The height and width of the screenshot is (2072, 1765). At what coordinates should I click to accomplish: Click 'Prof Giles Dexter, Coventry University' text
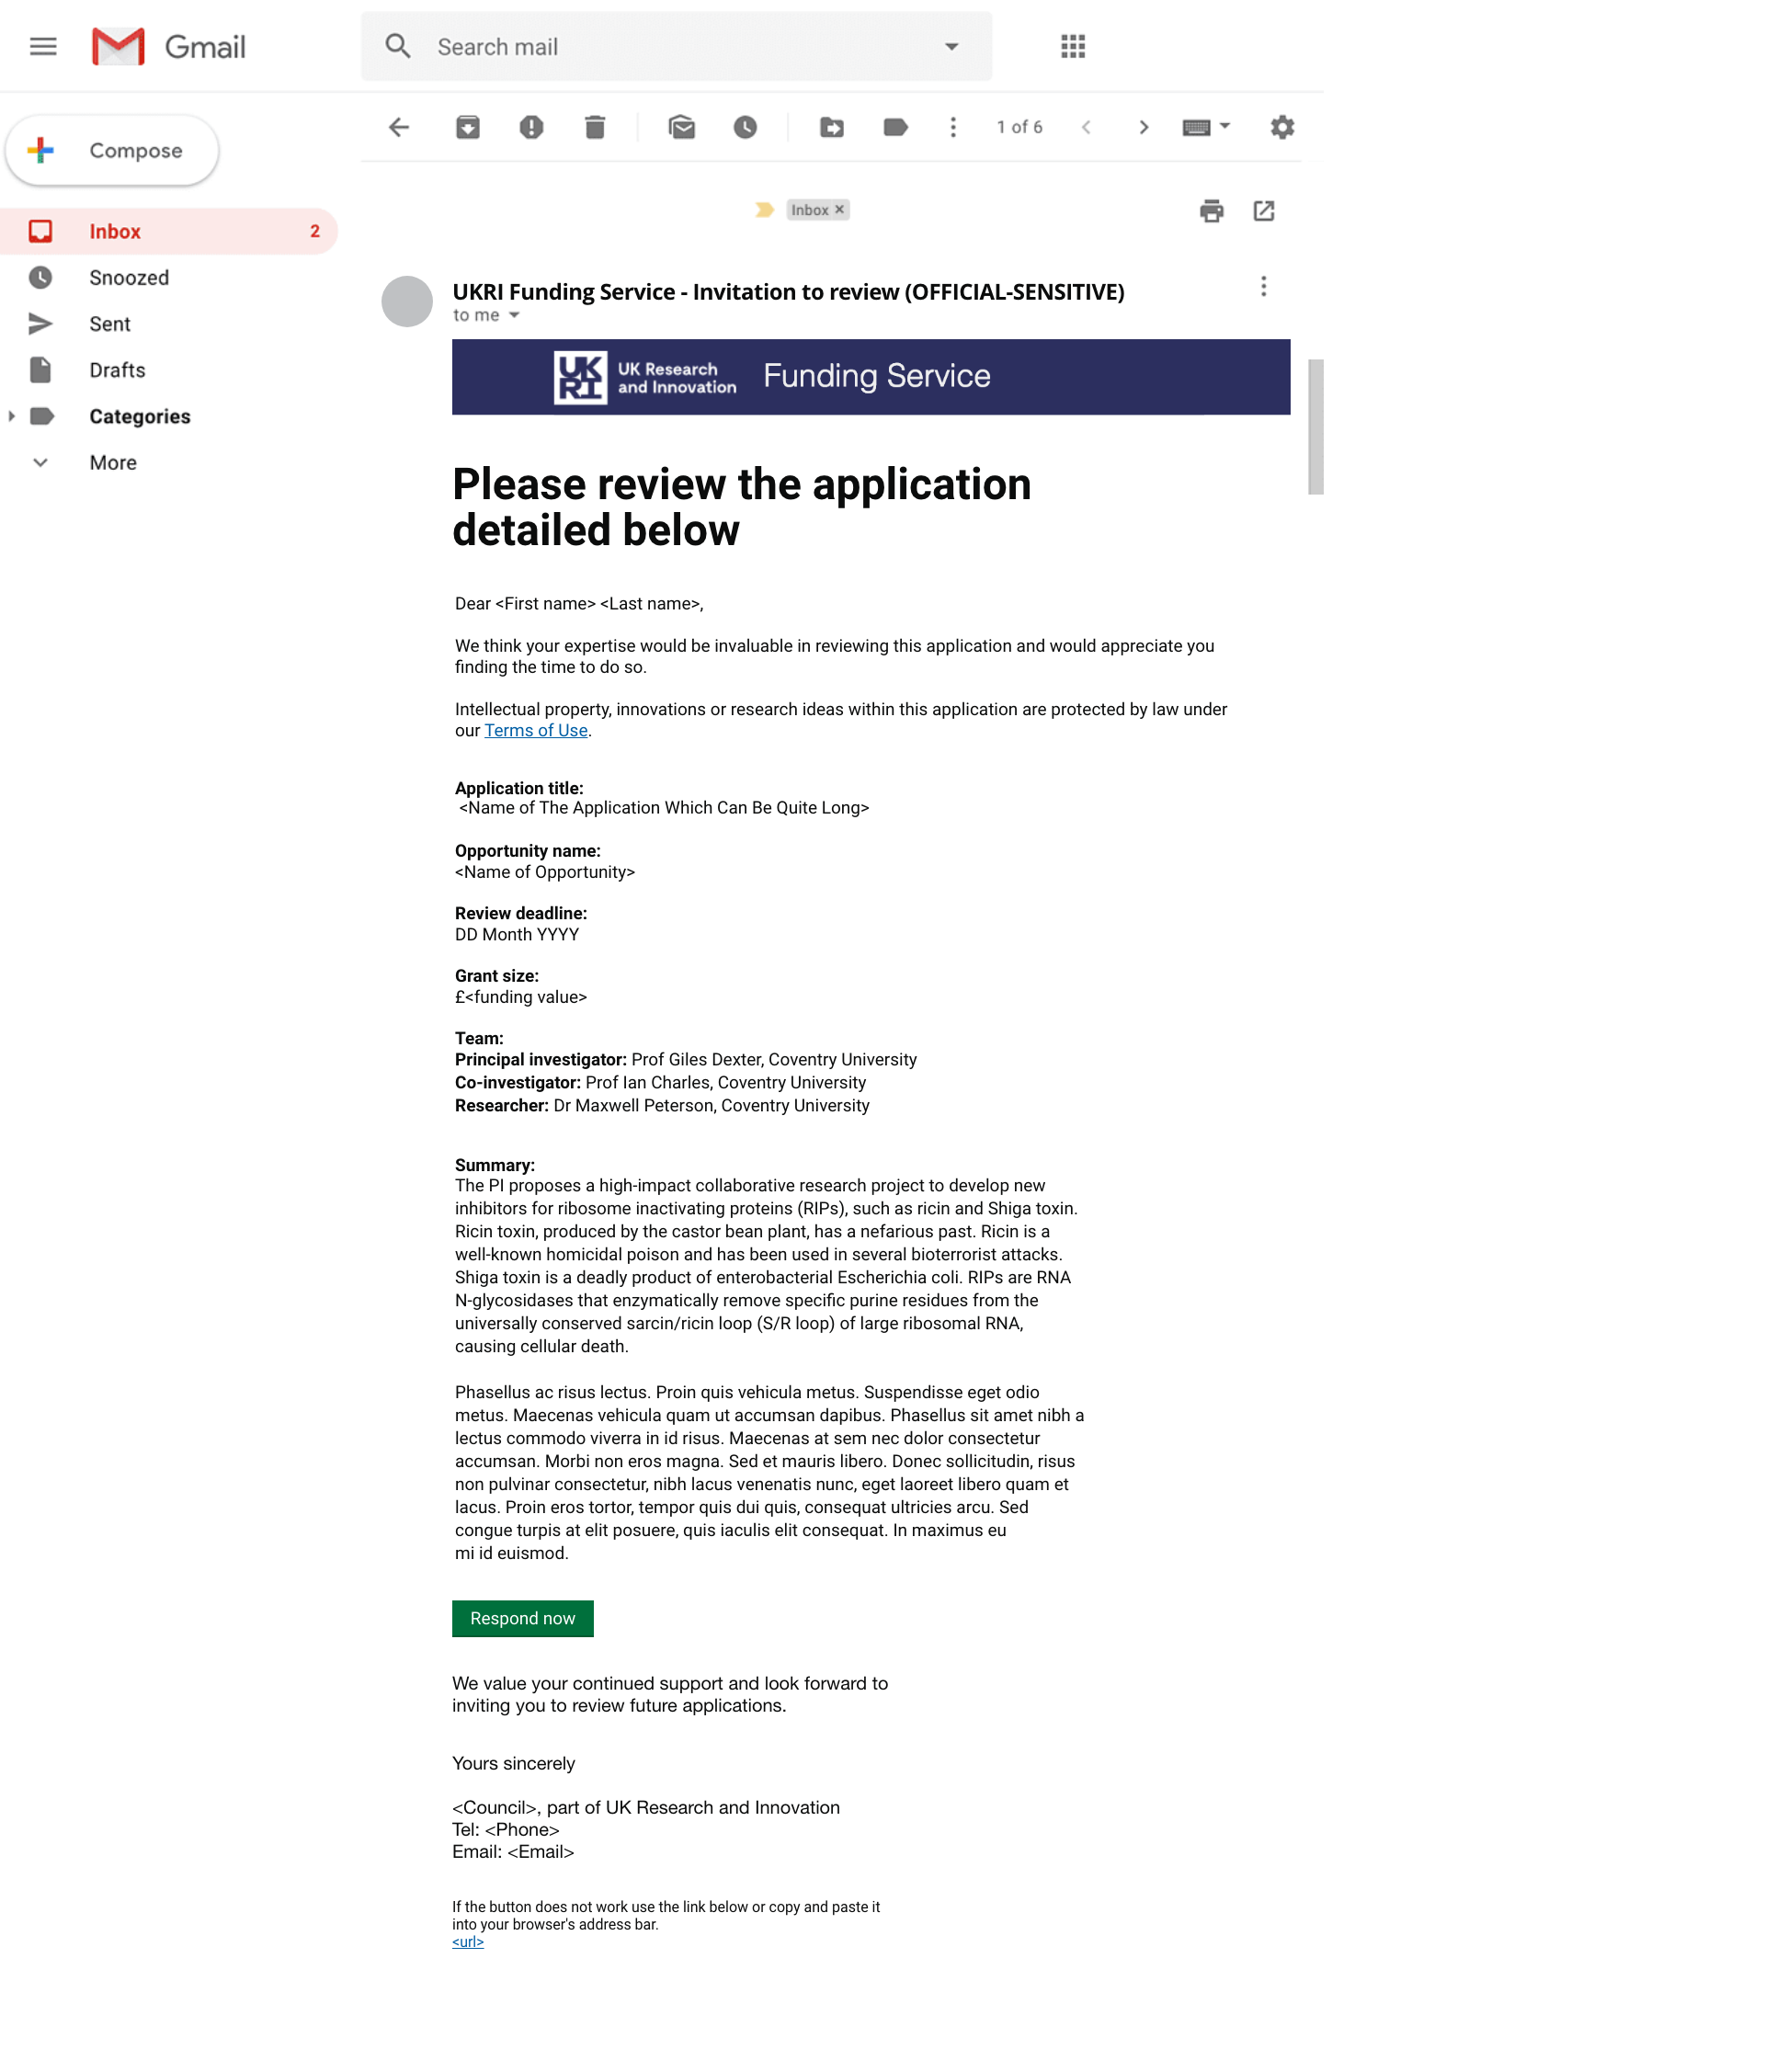(774, 1059)
